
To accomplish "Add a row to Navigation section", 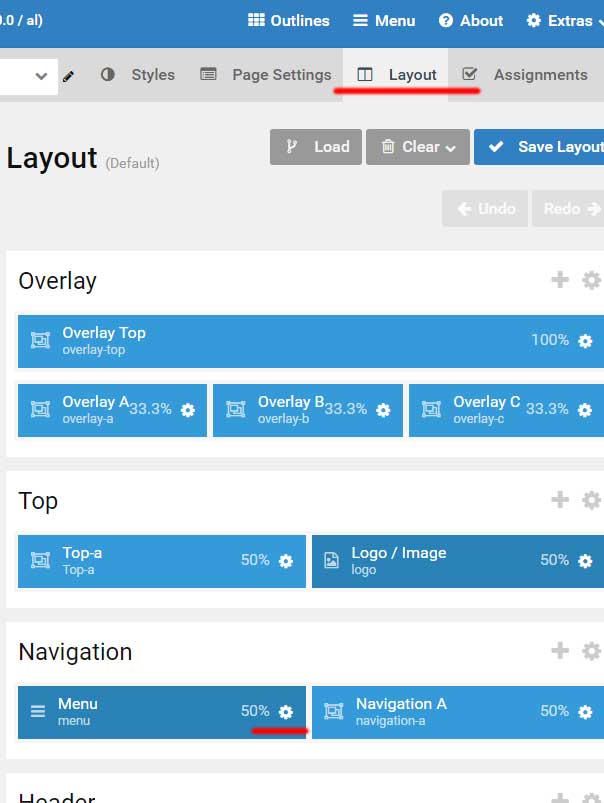I will pos(560,650).
